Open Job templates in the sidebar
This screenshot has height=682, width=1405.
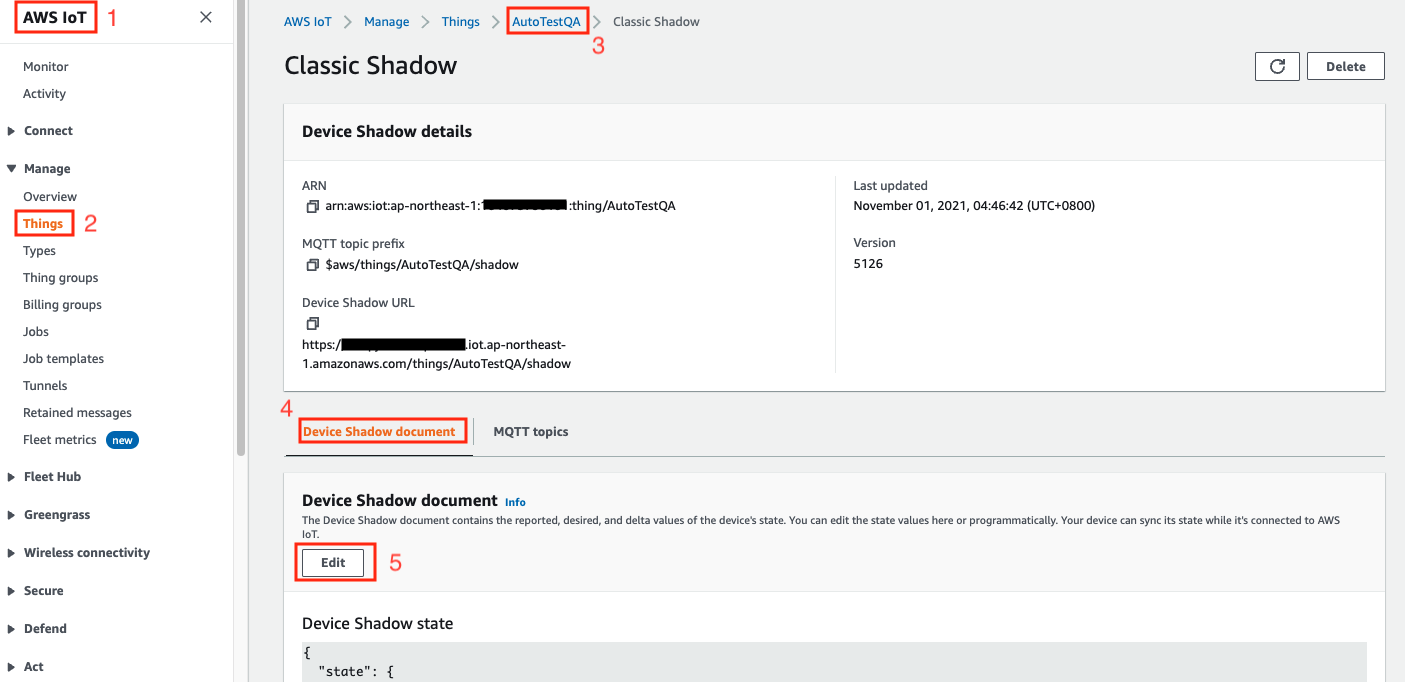[63, 359]
